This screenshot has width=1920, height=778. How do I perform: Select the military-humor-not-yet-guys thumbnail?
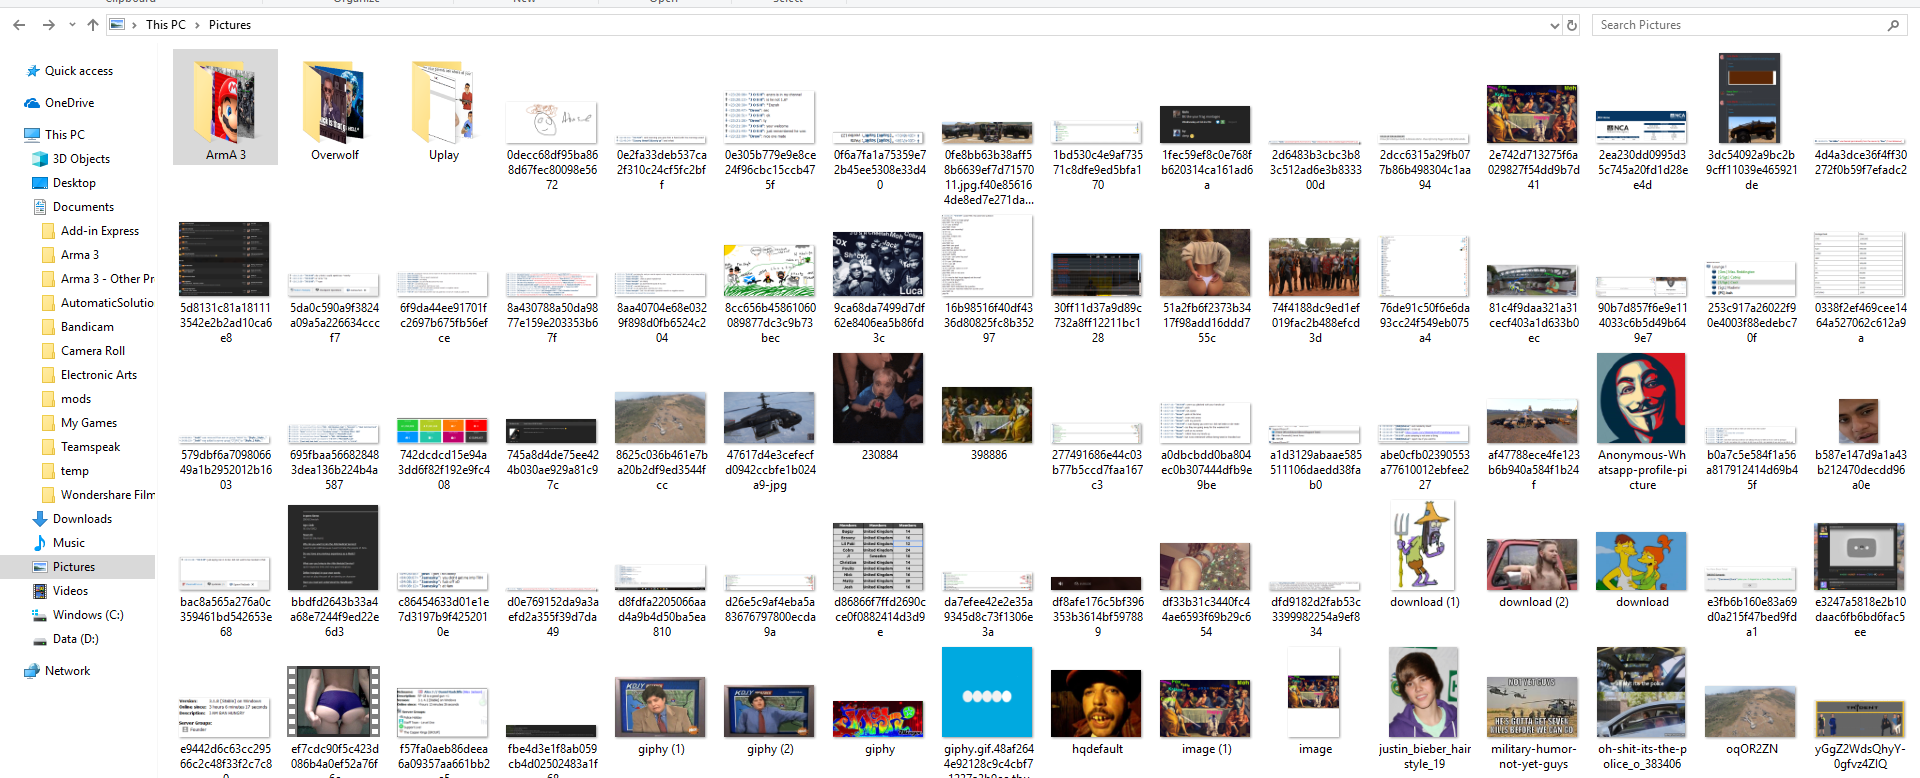point(1533,707)
